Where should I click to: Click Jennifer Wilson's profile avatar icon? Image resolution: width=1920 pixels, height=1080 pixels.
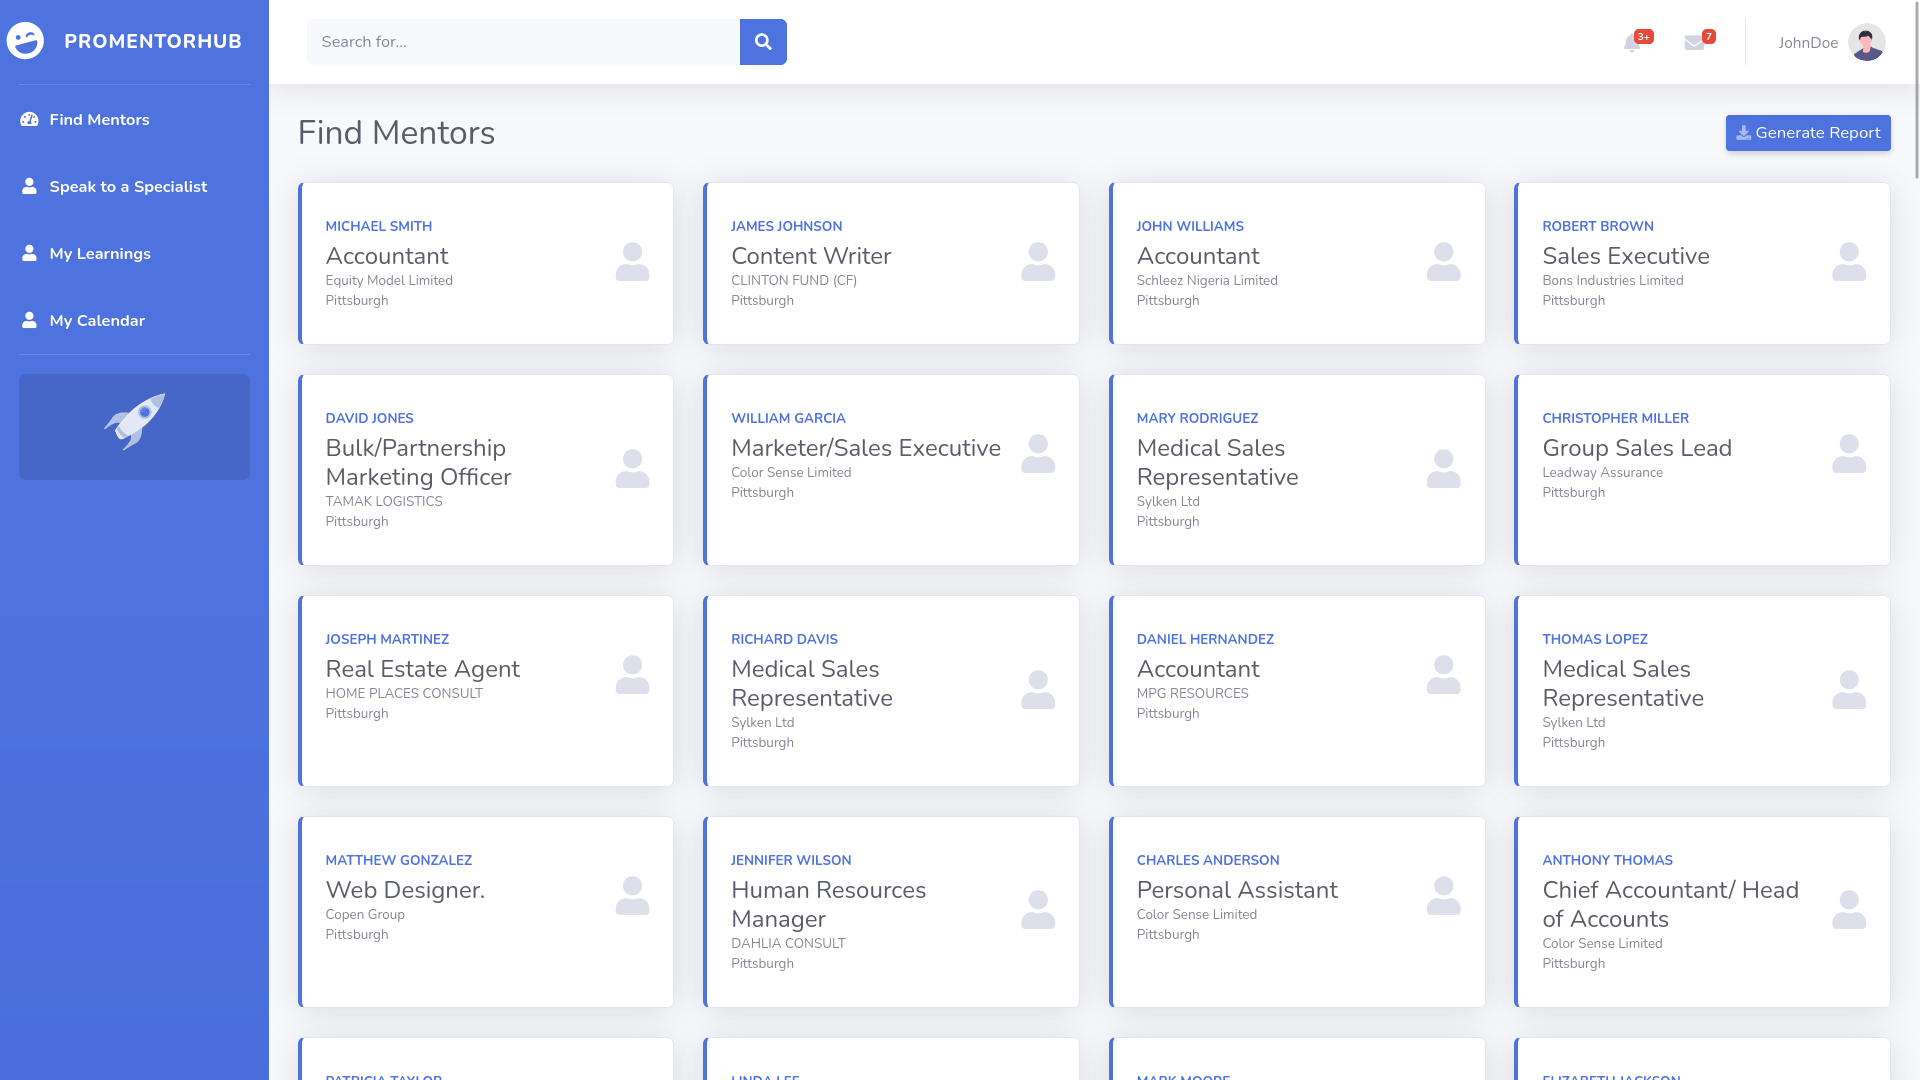[x=1037, y=910]
